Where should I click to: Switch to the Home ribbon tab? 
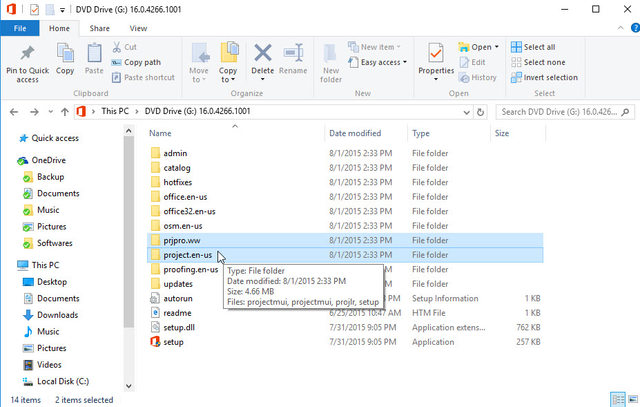pyautogui.click(x=59, y=28)
